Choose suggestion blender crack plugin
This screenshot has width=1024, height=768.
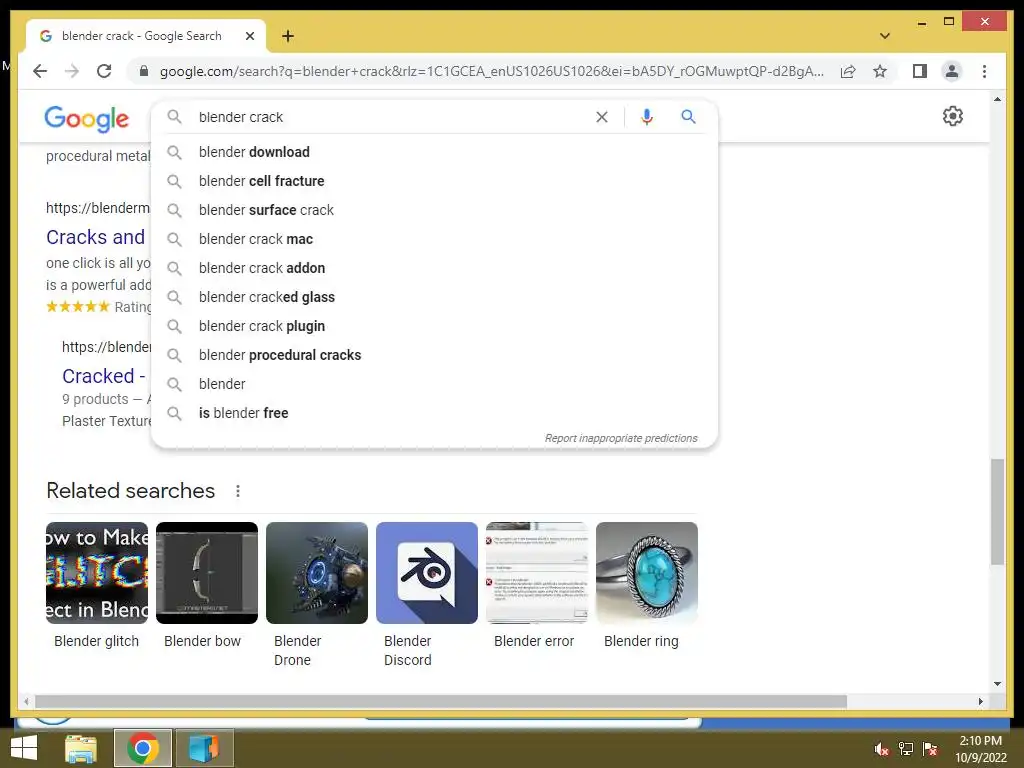click(x=434, y=326)
